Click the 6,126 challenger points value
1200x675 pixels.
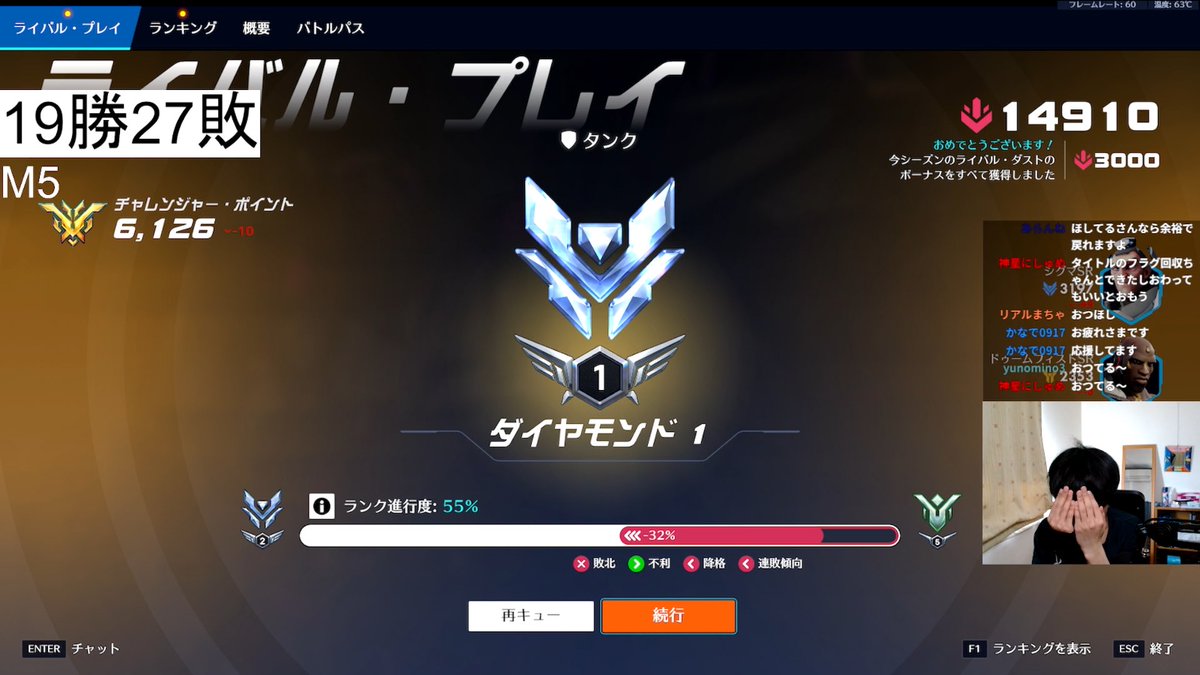[x=164, y=230]
